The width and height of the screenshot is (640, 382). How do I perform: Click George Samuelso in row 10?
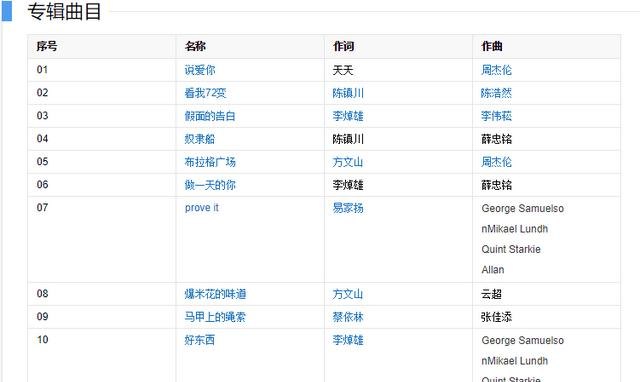tap(522, 340)
